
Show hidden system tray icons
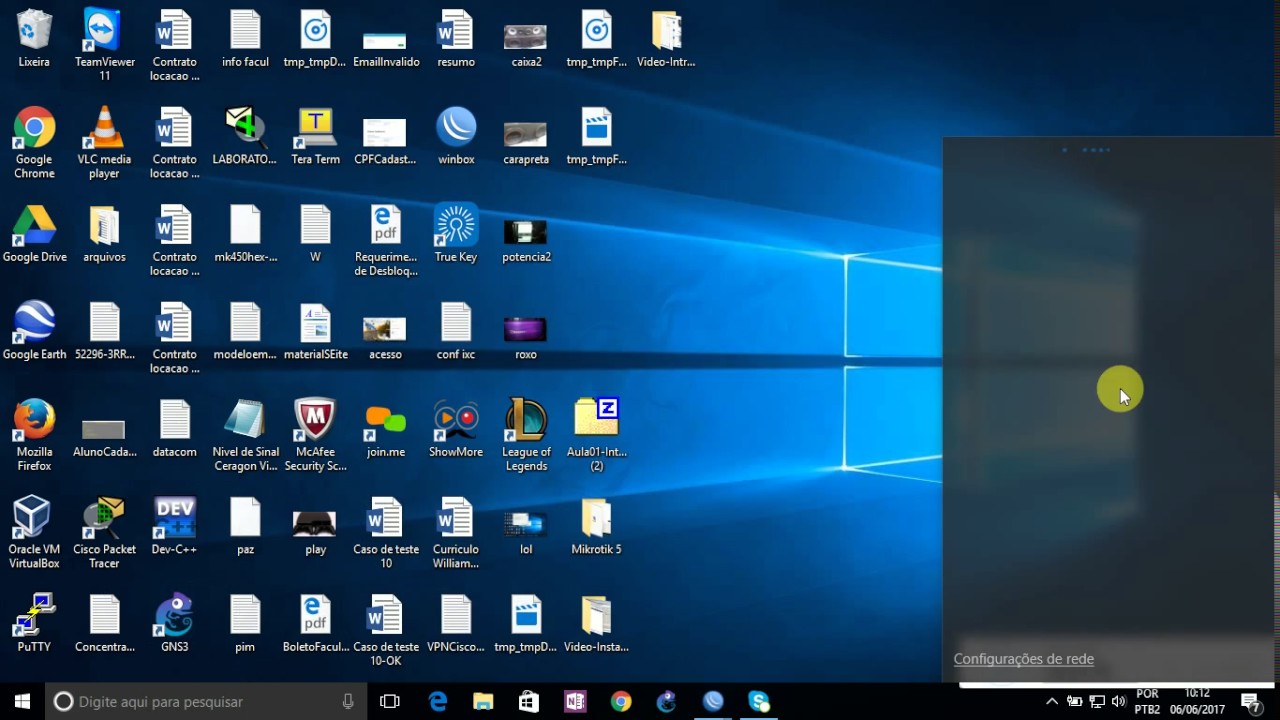click(x=1052, y=702)
